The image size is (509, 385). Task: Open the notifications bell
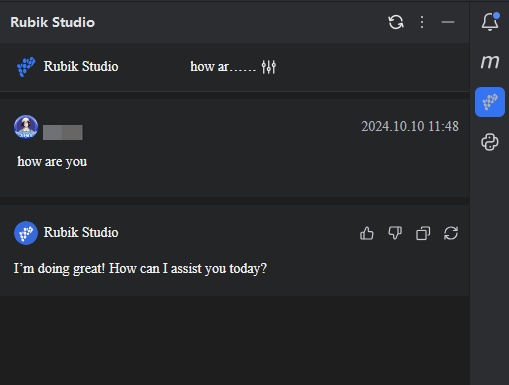490,22
